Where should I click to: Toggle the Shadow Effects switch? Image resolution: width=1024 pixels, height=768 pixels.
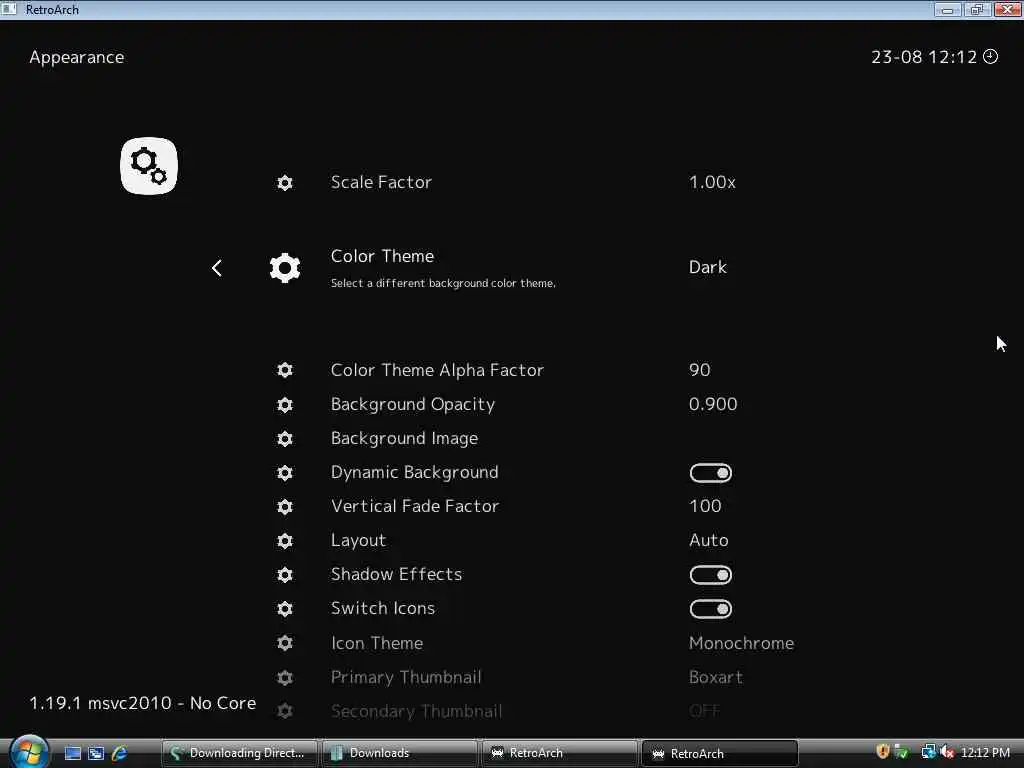pos(711,575)
